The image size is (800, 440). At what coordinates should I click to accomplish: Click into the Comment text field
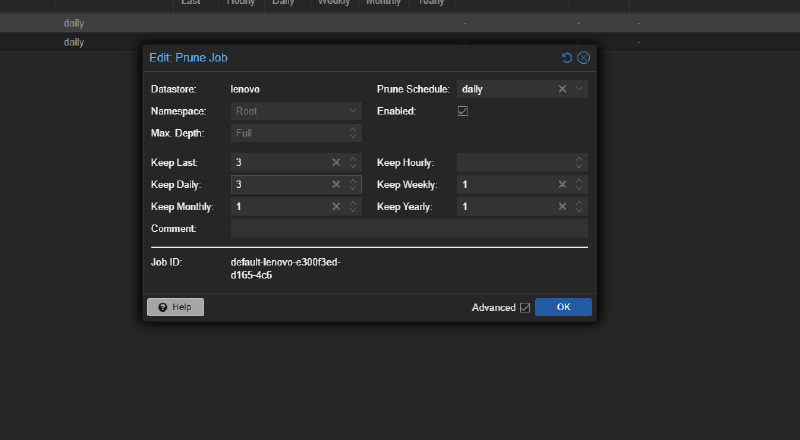point(409,228)
